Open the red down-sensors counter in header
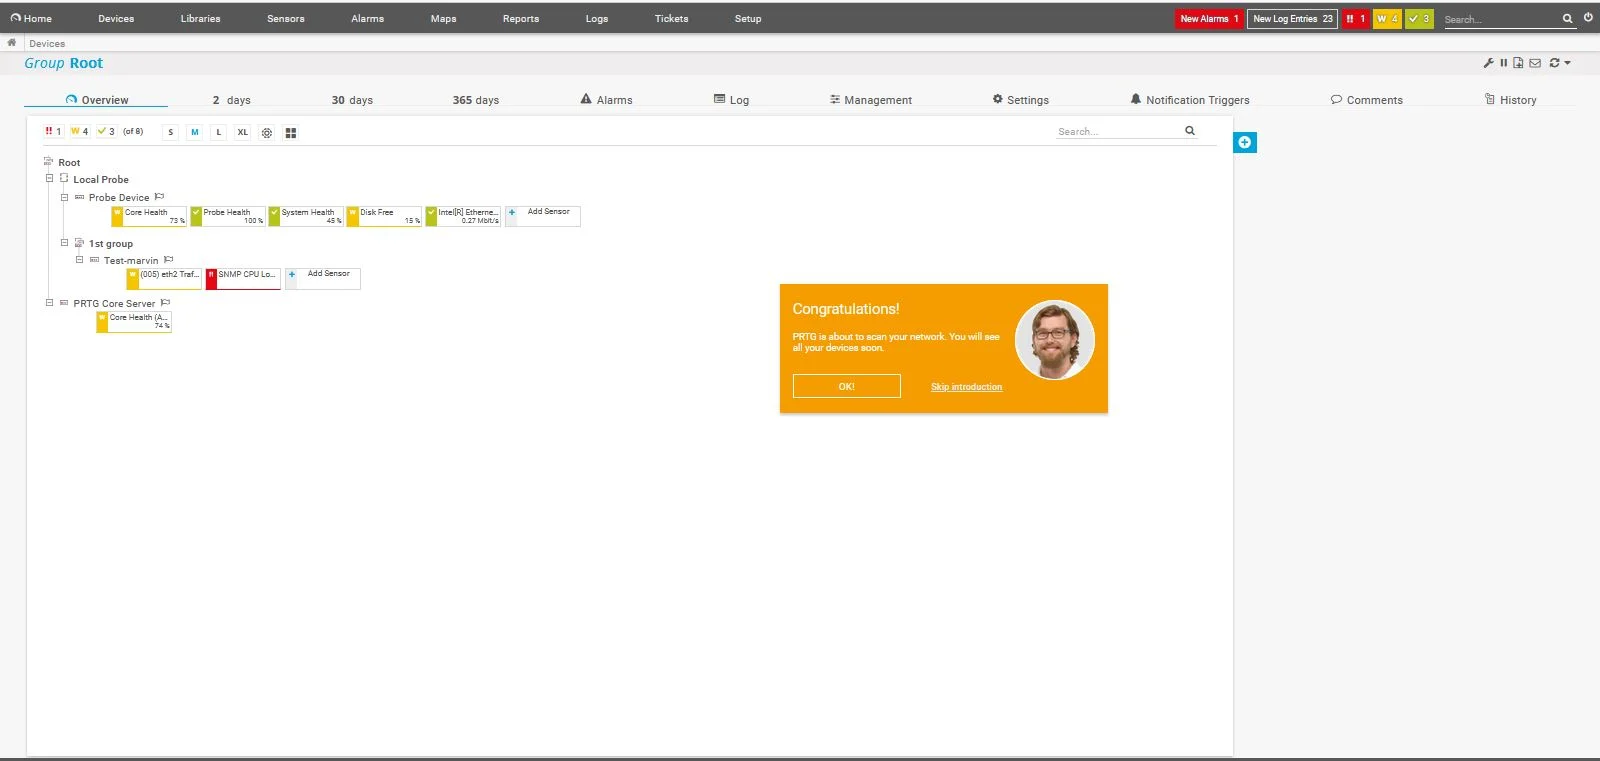This screenshot has width=1600, height=761. coord(1355,19)
